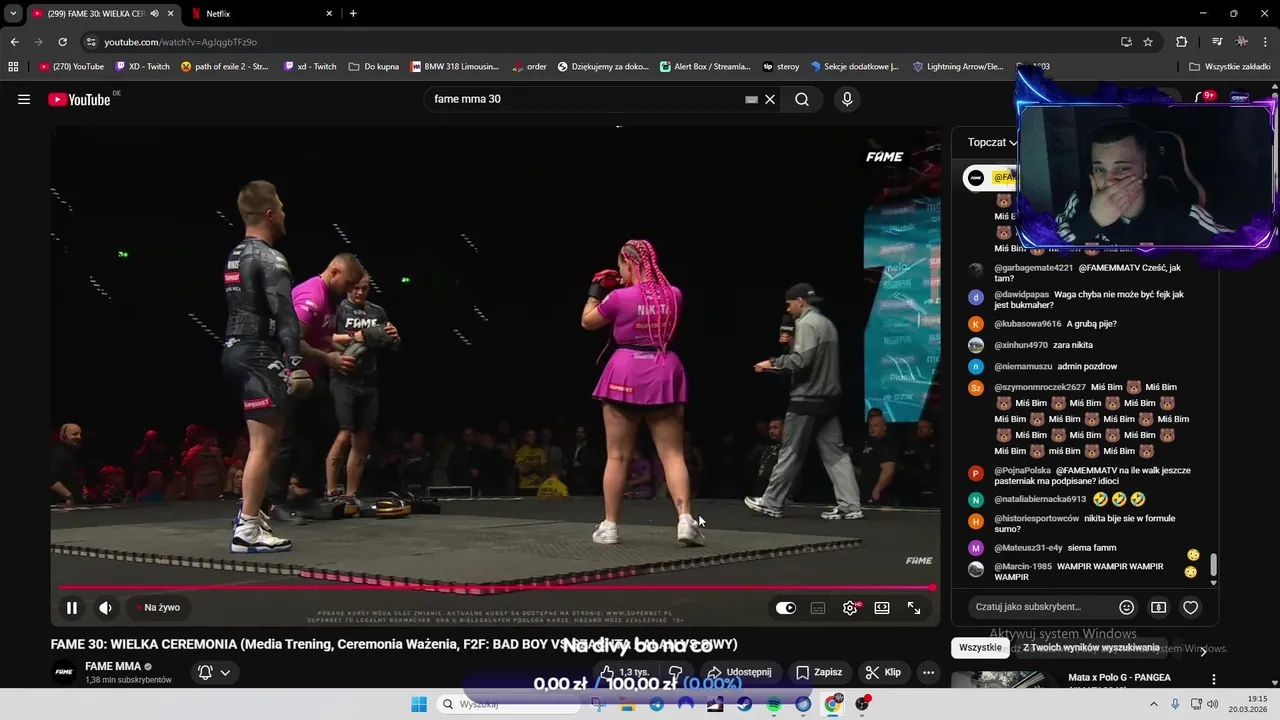Reload the page
Image resolution: width=1280 pixels, height=720 pixels.
(62, 42)
